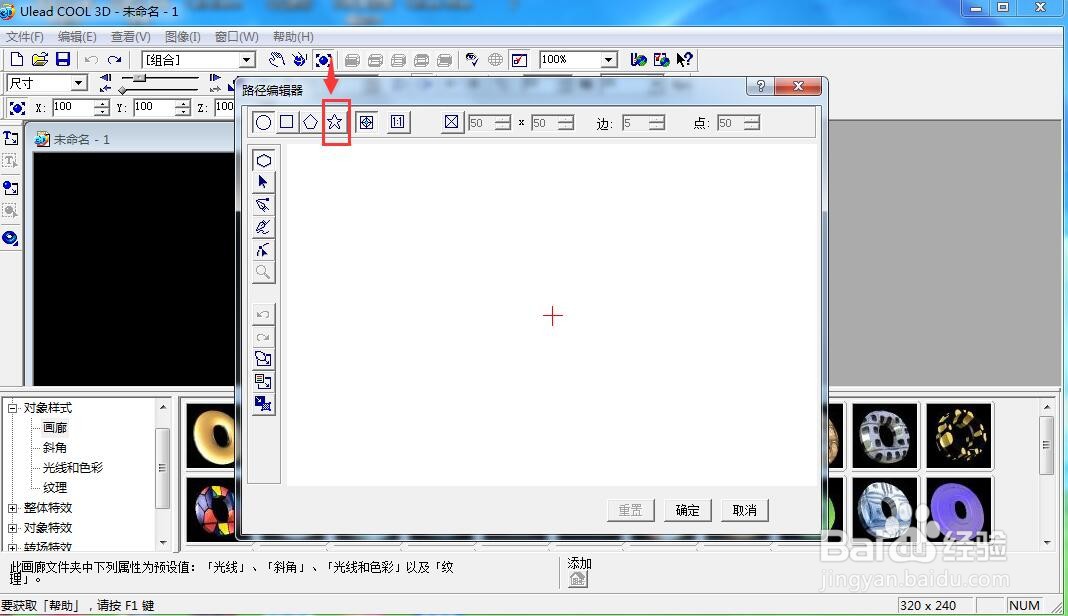Toggle the resize object tool in toolbar

pos(324,60)
